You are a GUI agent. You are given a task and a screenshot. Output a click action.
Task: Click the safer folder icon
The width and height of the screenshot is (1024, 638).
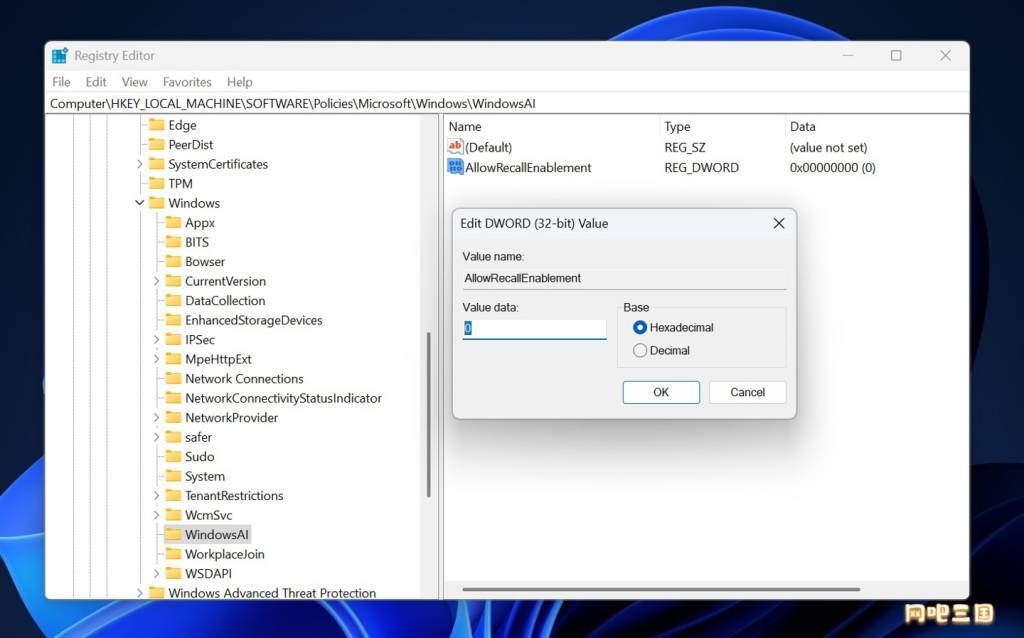tap(173, 437)
